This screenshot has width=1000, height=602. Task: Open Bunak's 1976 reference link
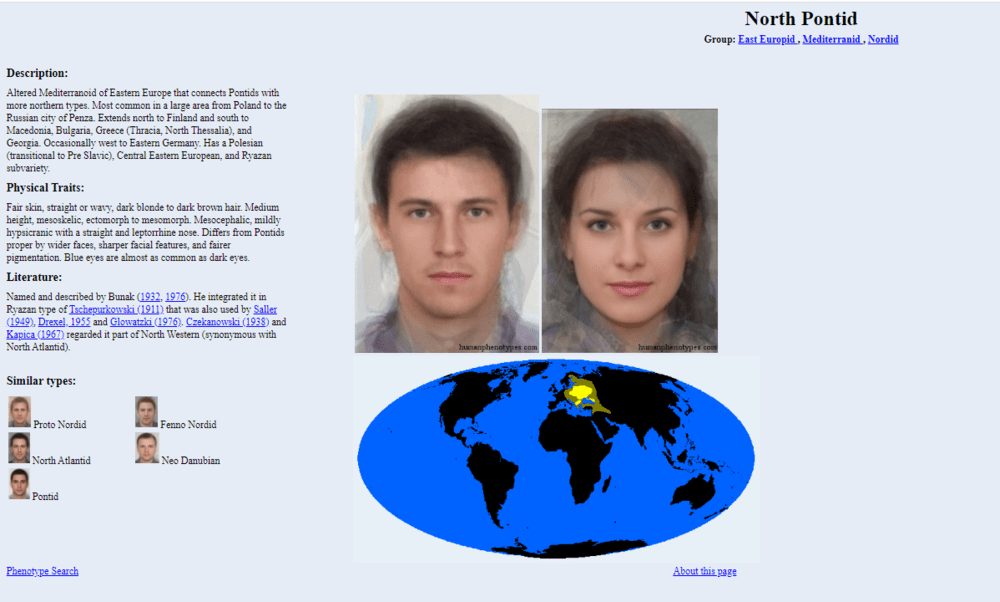point(176,297)
